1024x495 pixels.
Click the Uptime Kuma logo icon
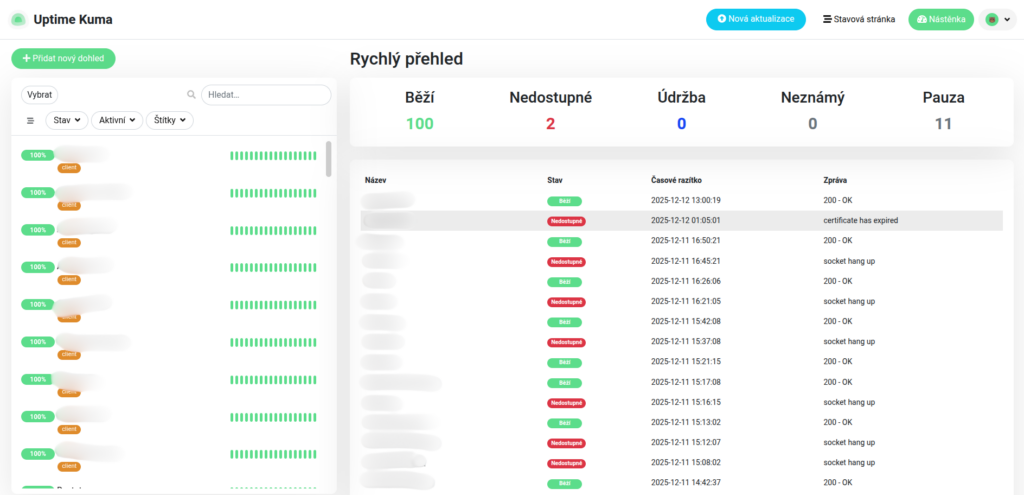tap(17, 19)
